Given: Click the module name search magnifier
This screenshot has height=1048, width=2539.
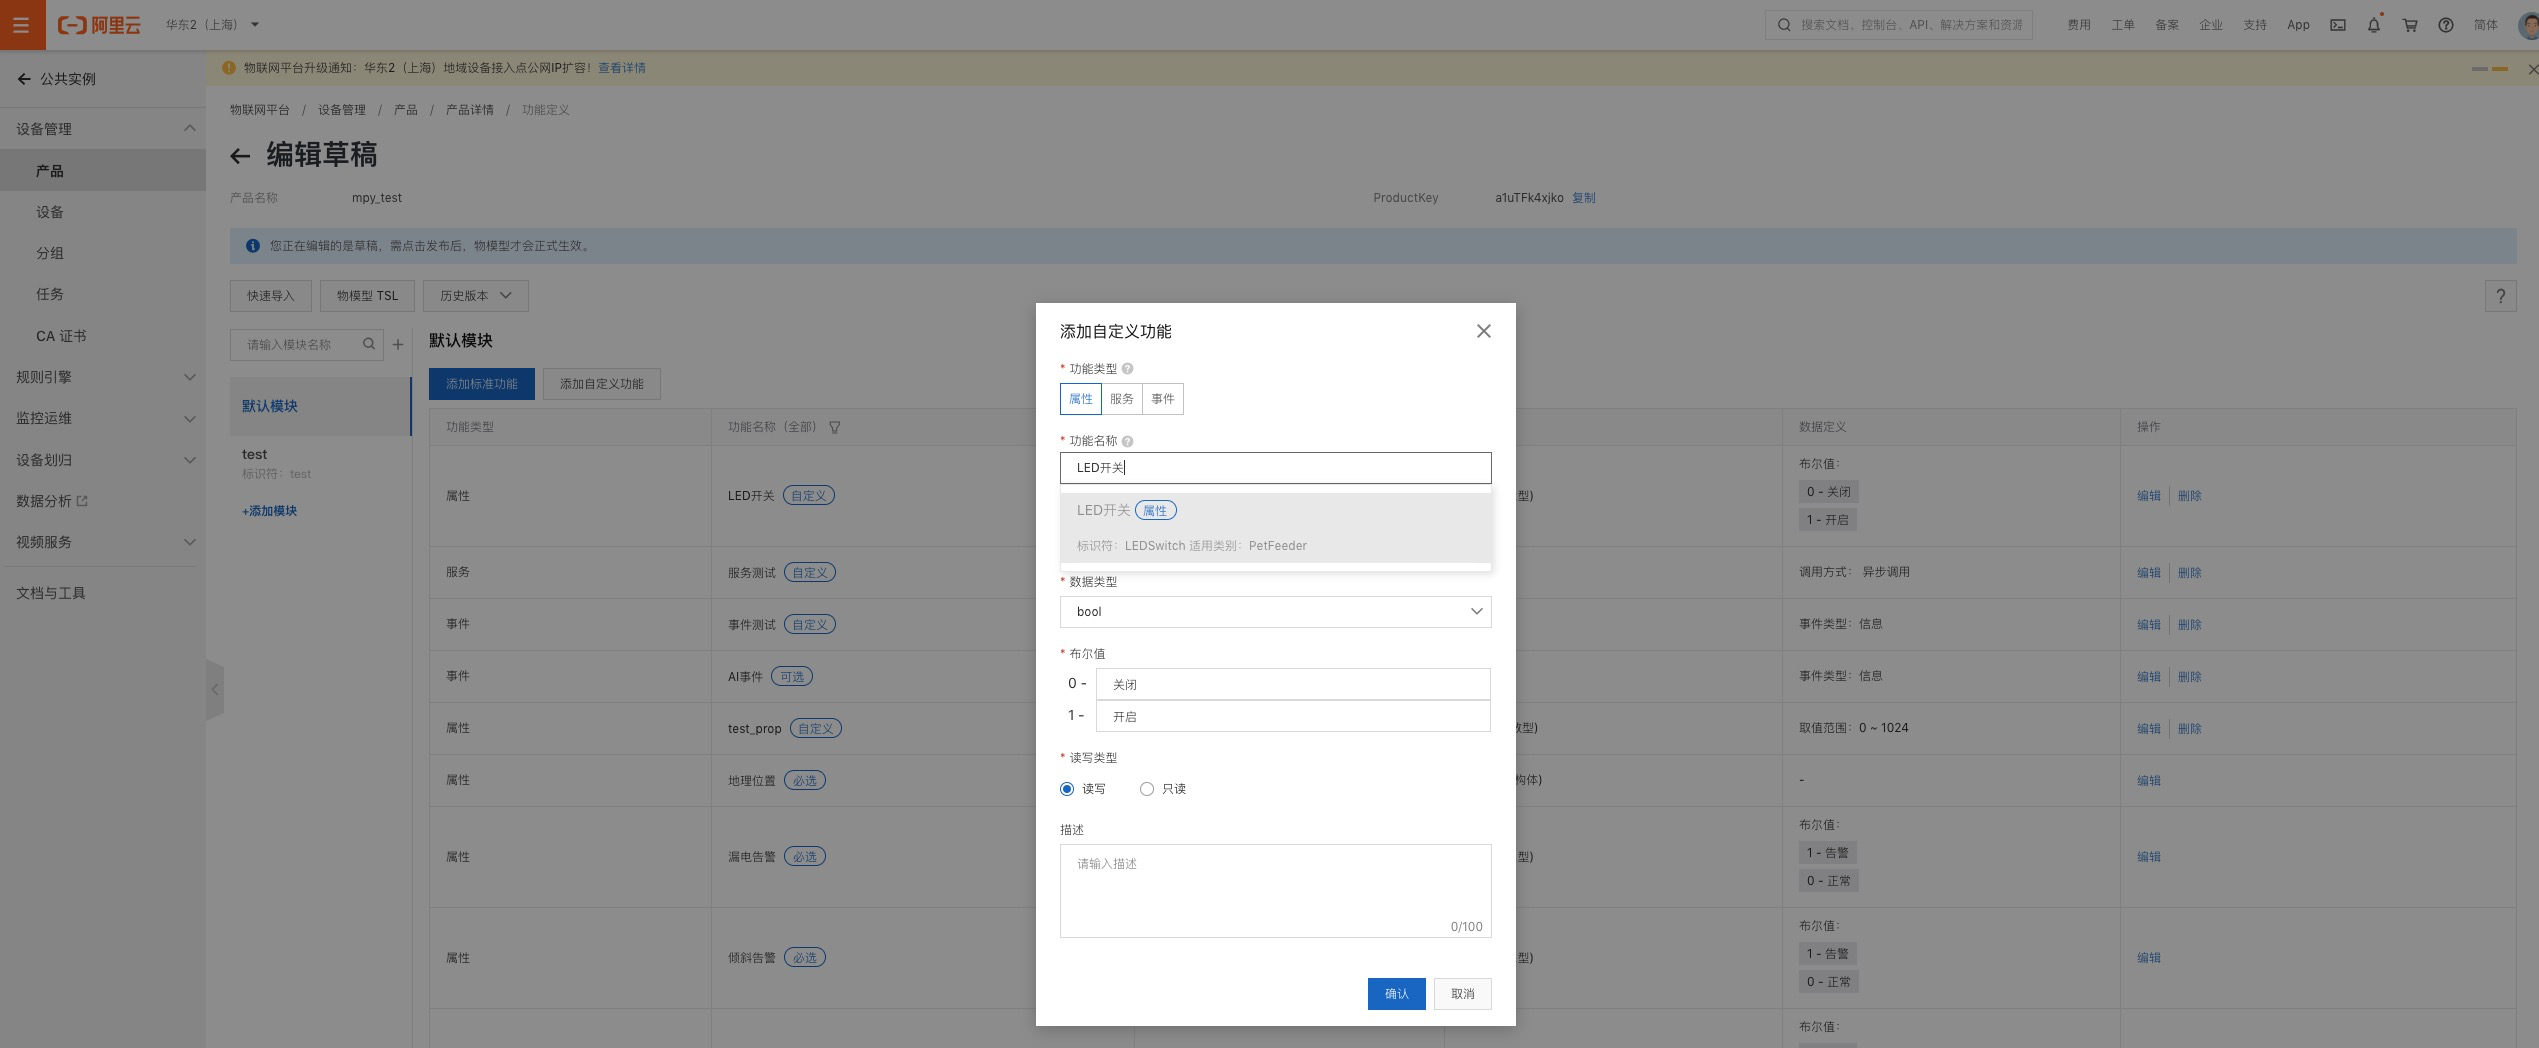Looking at the screenshot, I should (369, 344).
